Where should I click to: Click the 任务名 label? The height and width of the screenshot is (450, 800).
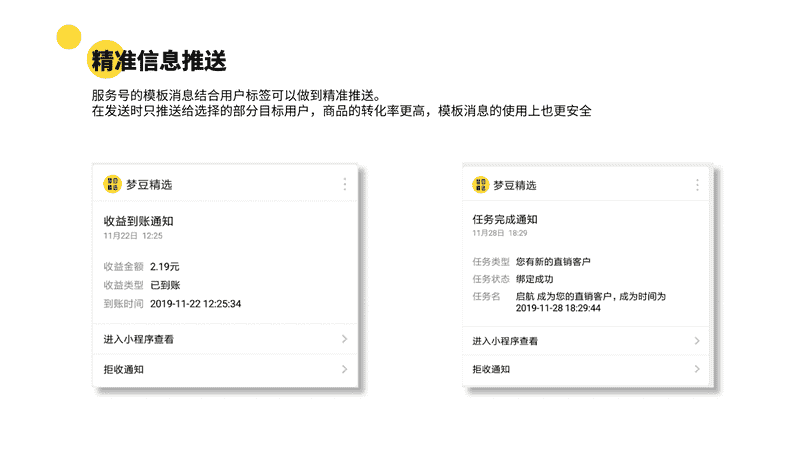[486, 296]
